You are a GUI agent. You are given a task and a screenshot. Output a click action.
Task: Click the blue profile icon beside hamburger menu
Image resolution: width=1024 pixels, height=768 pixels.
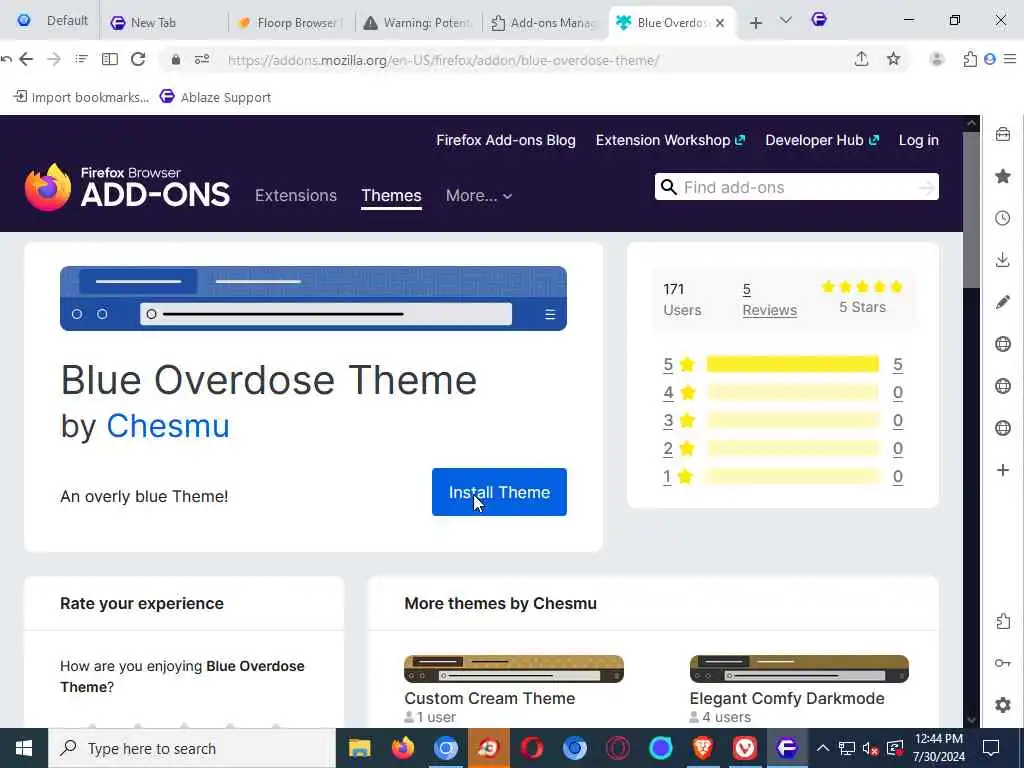click(x=990, y=59)
